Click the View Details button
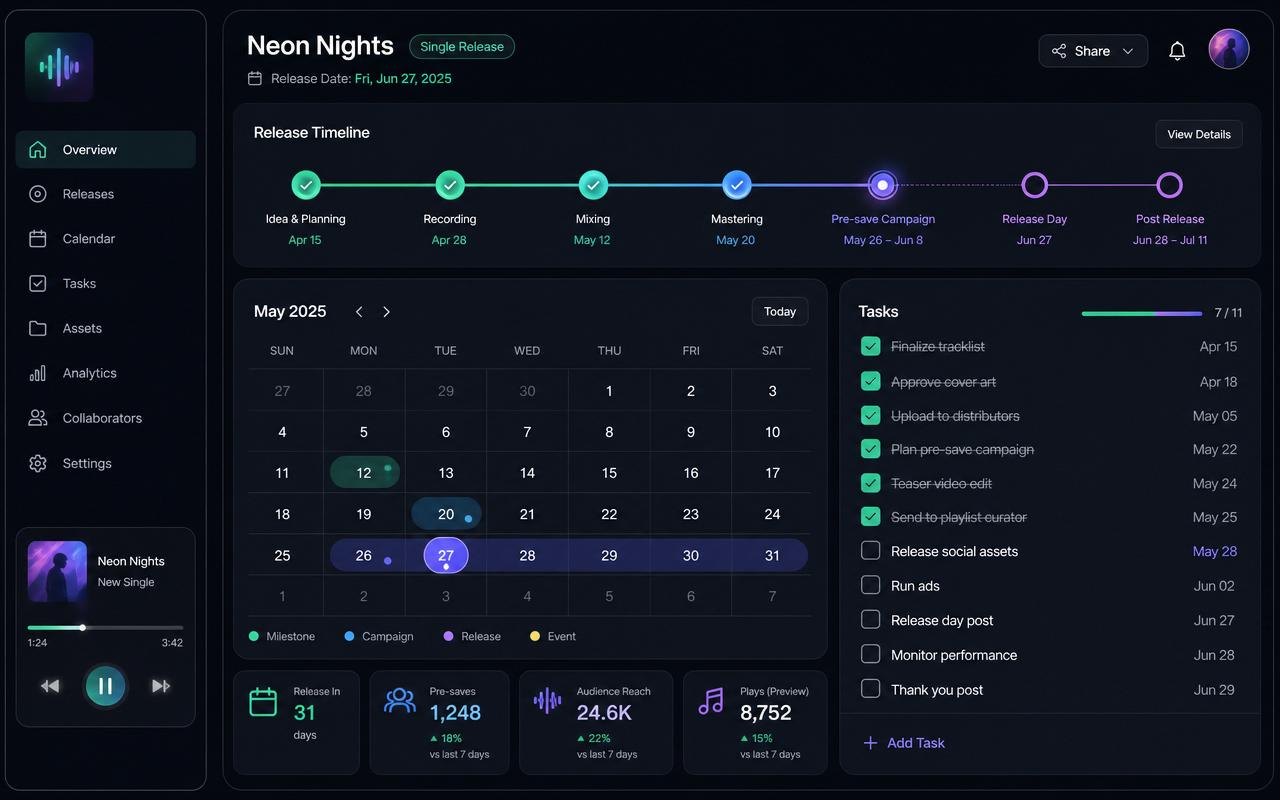The width and height of the screenshot is (1280, 800). pyautogui.click(x=1199, y=134)
